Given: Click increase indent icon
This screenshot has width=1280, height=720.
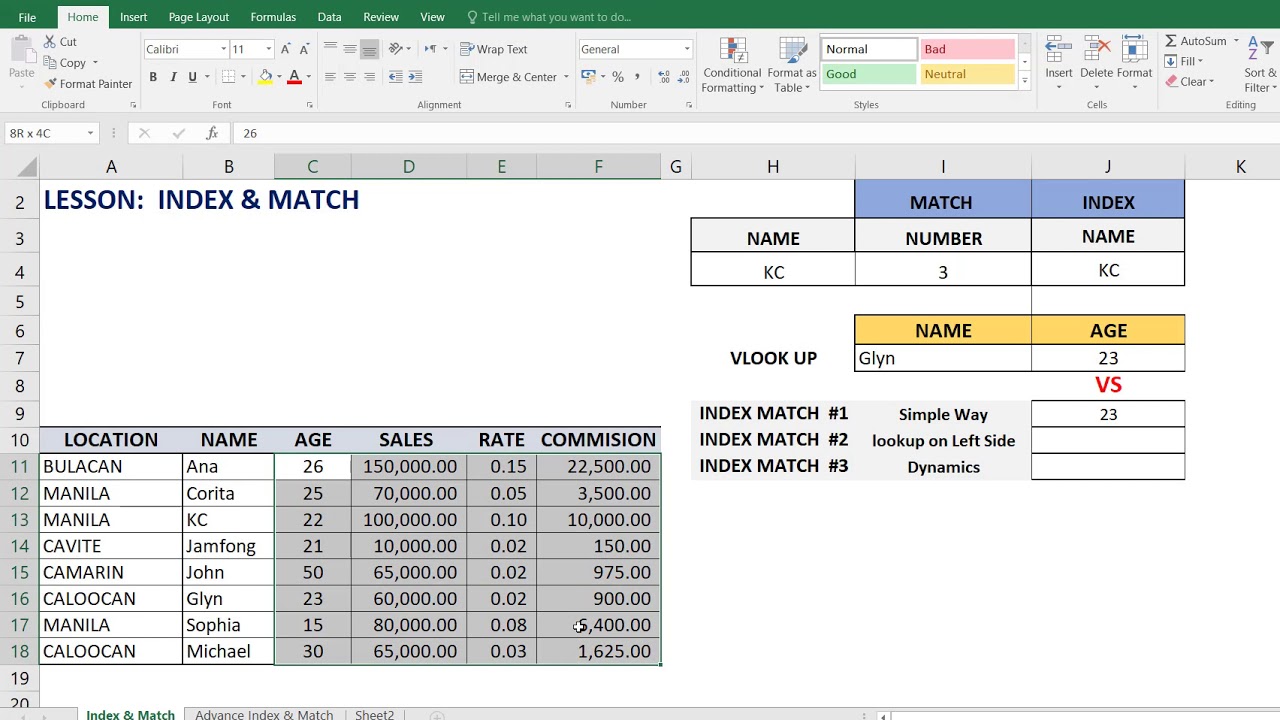Looking at the screenshot, I should [414, 77].
